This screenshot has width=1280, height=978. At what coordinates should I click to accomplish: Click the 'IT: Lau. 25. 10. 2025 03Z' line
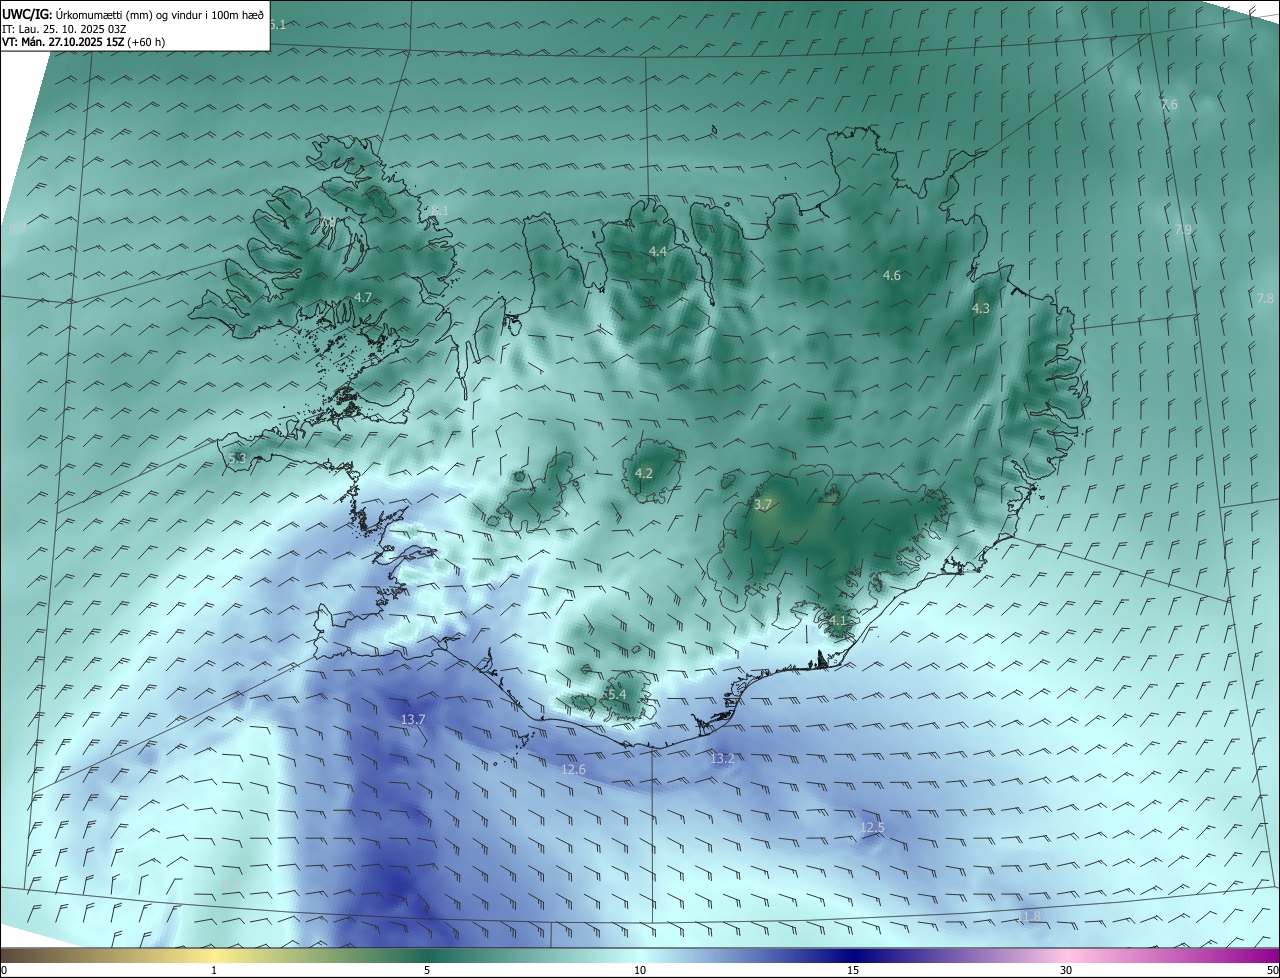click(x=64, y=29)
